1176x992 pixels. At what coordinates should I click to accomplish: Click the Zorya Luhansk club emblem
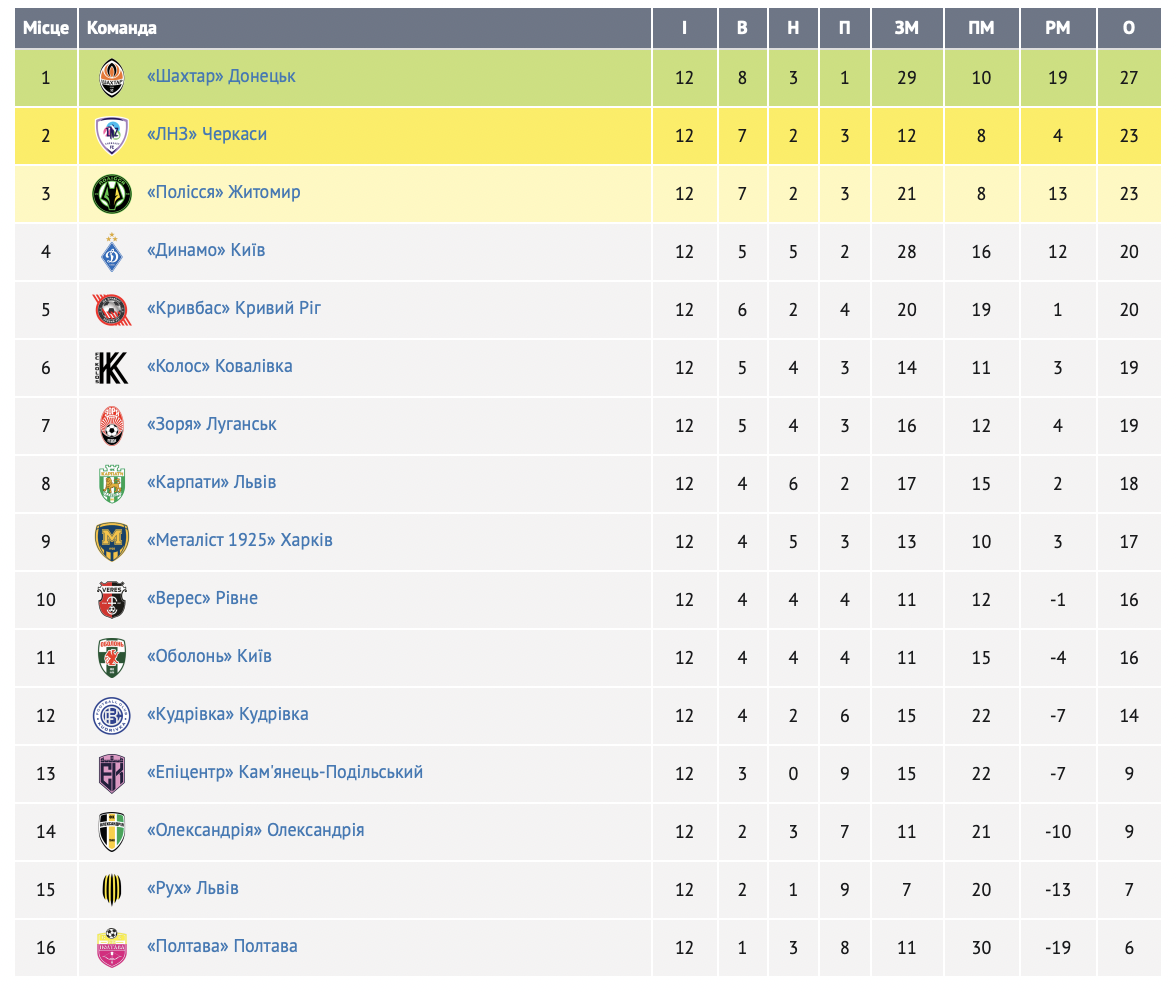(x=111, y=425)
